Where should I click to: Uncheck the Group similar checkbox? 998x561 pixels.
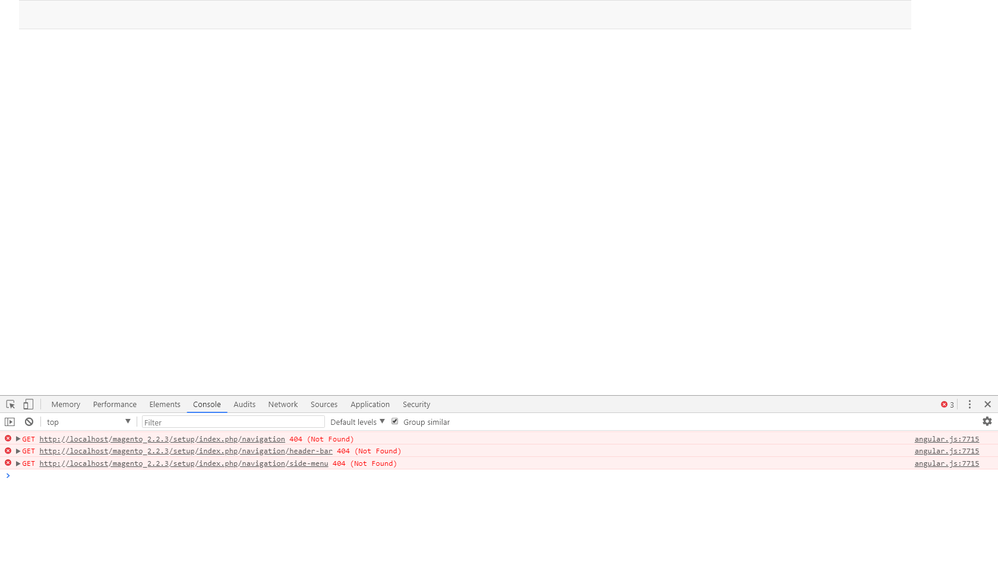pos(395,422)
